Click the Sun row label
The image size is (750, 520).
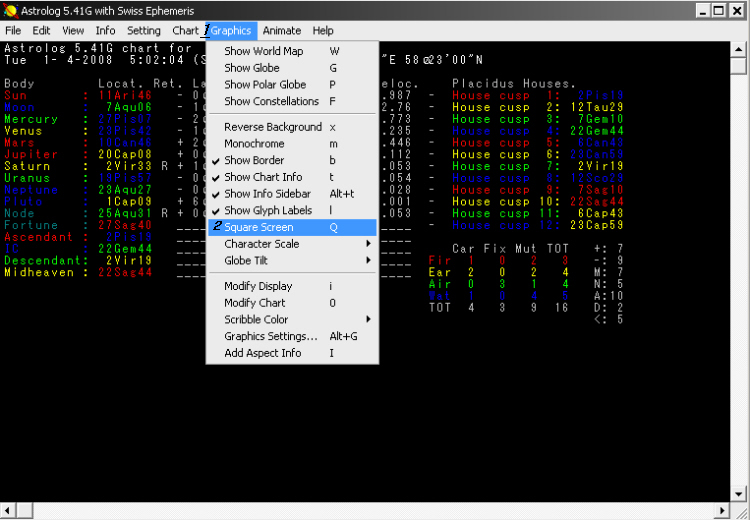coord(15,95)
